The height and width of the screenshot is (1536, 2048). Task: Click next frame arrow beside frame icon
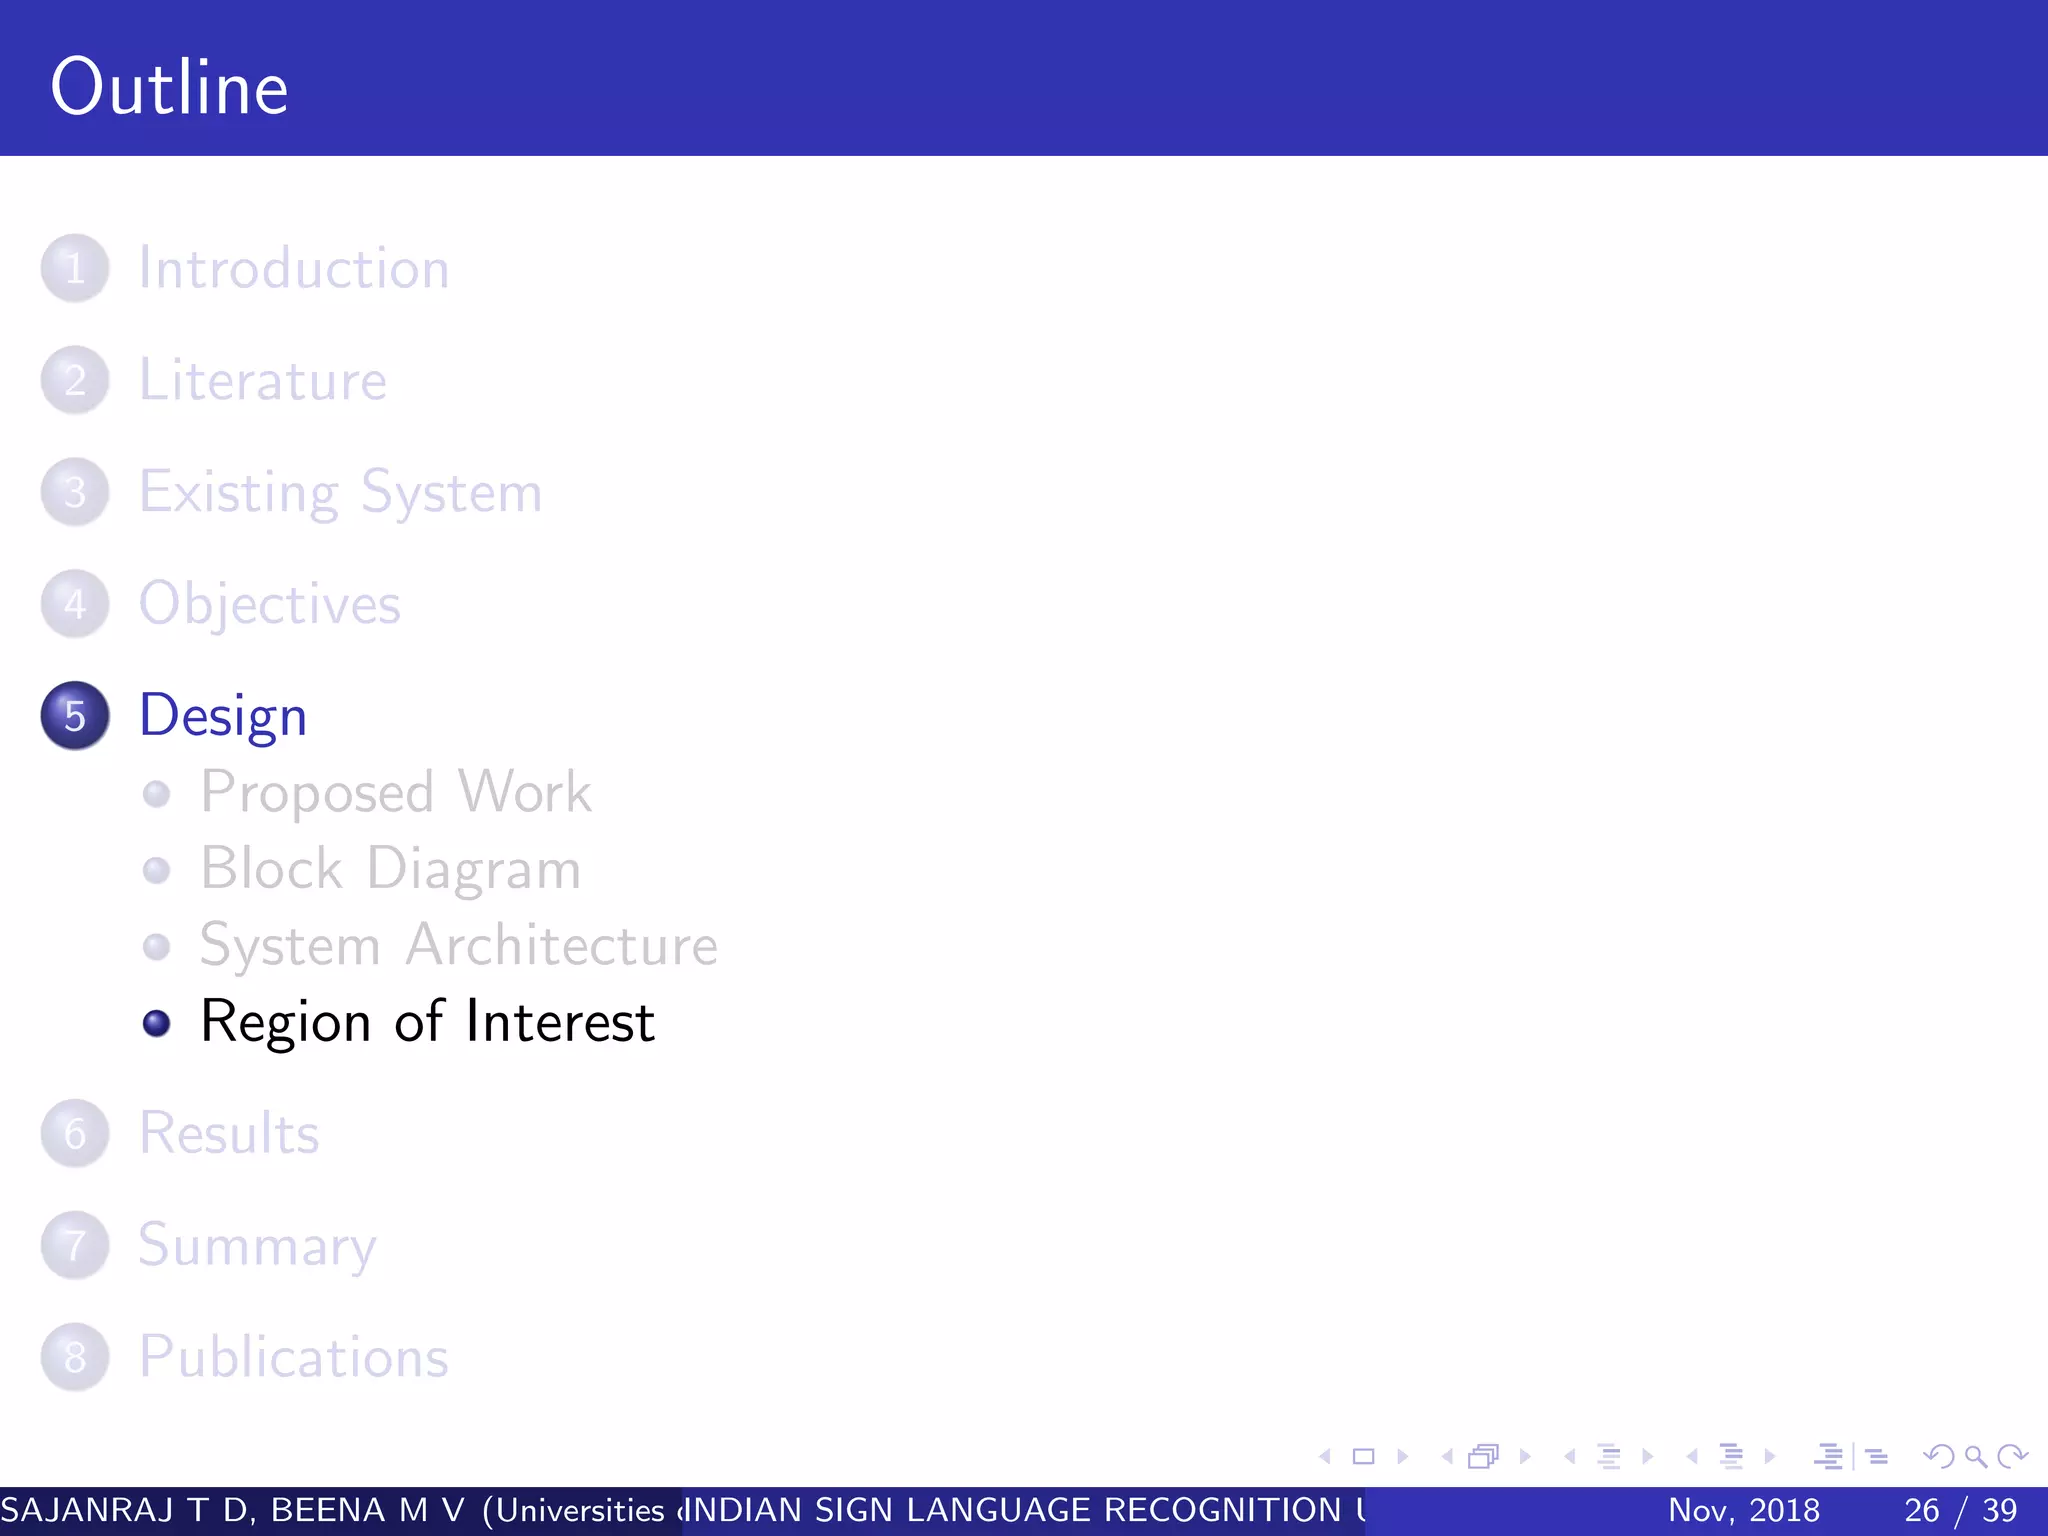[x=1525, y=1457]
